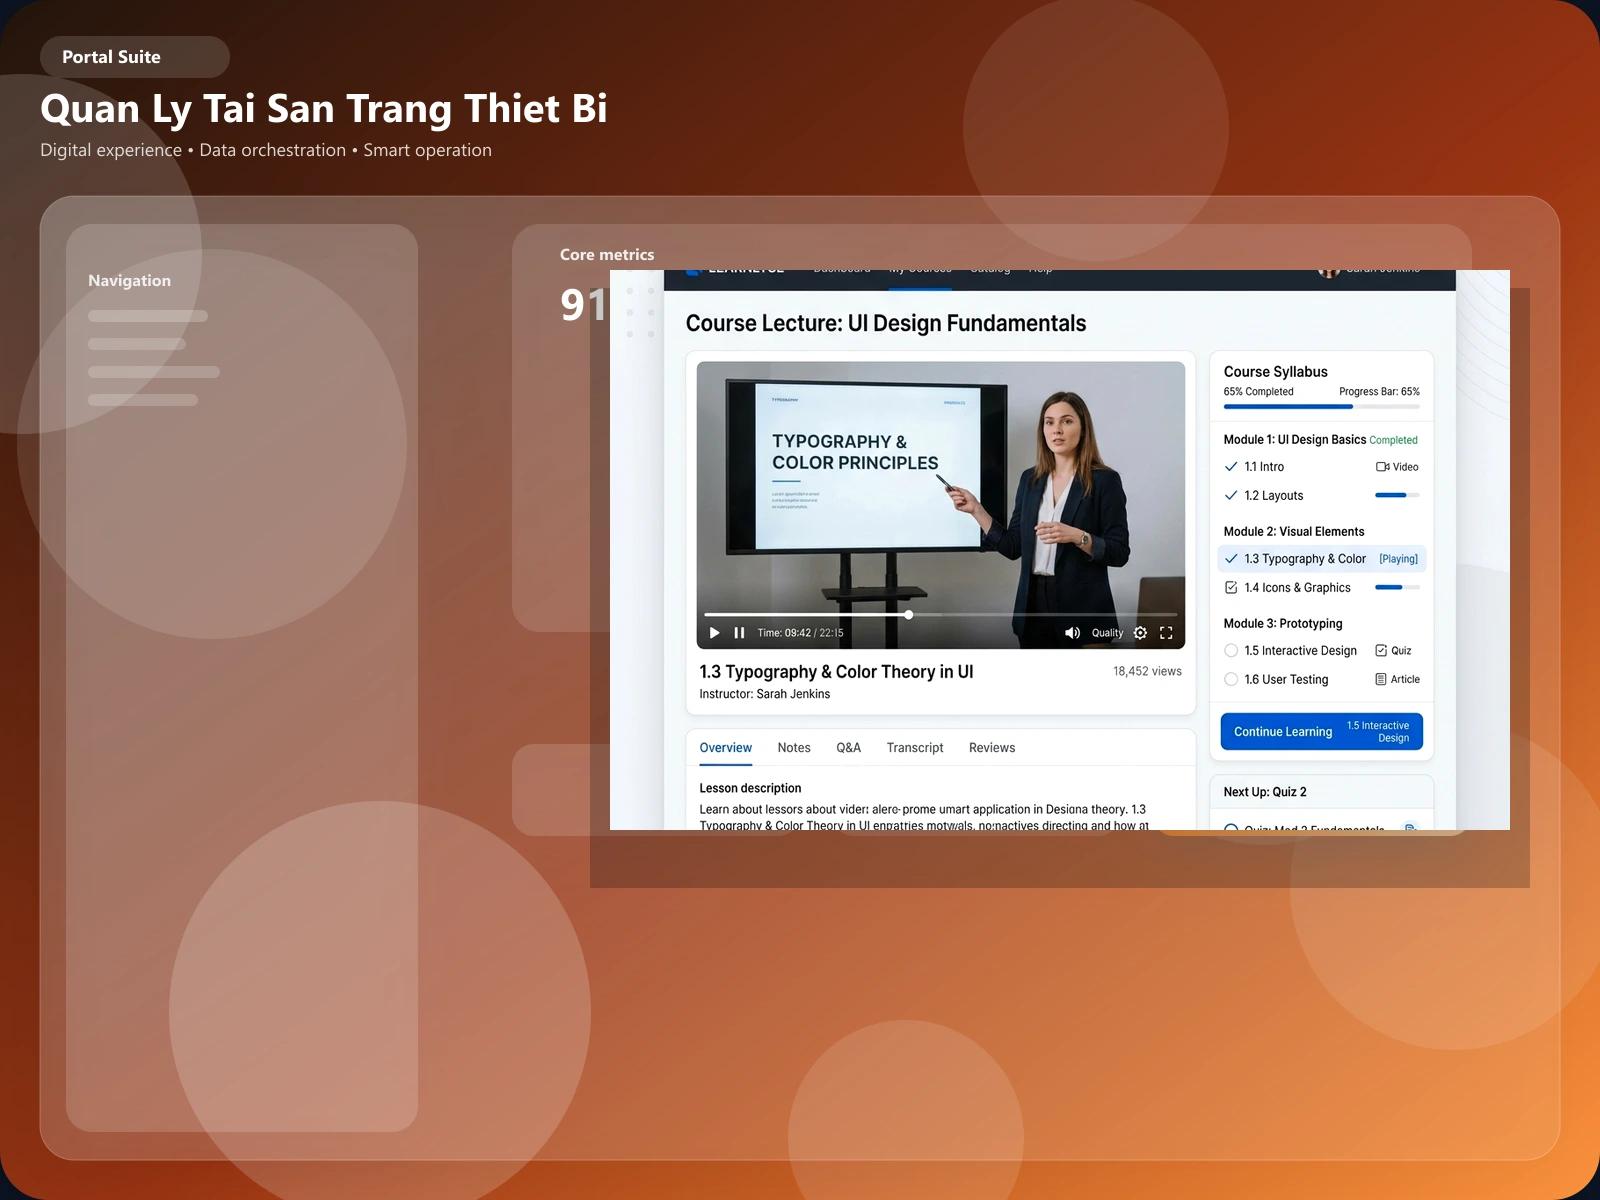Click the progress bar beside 1.4 Icons & Graphics
Viewport: 1600px width, 1200px height.
1397,588
